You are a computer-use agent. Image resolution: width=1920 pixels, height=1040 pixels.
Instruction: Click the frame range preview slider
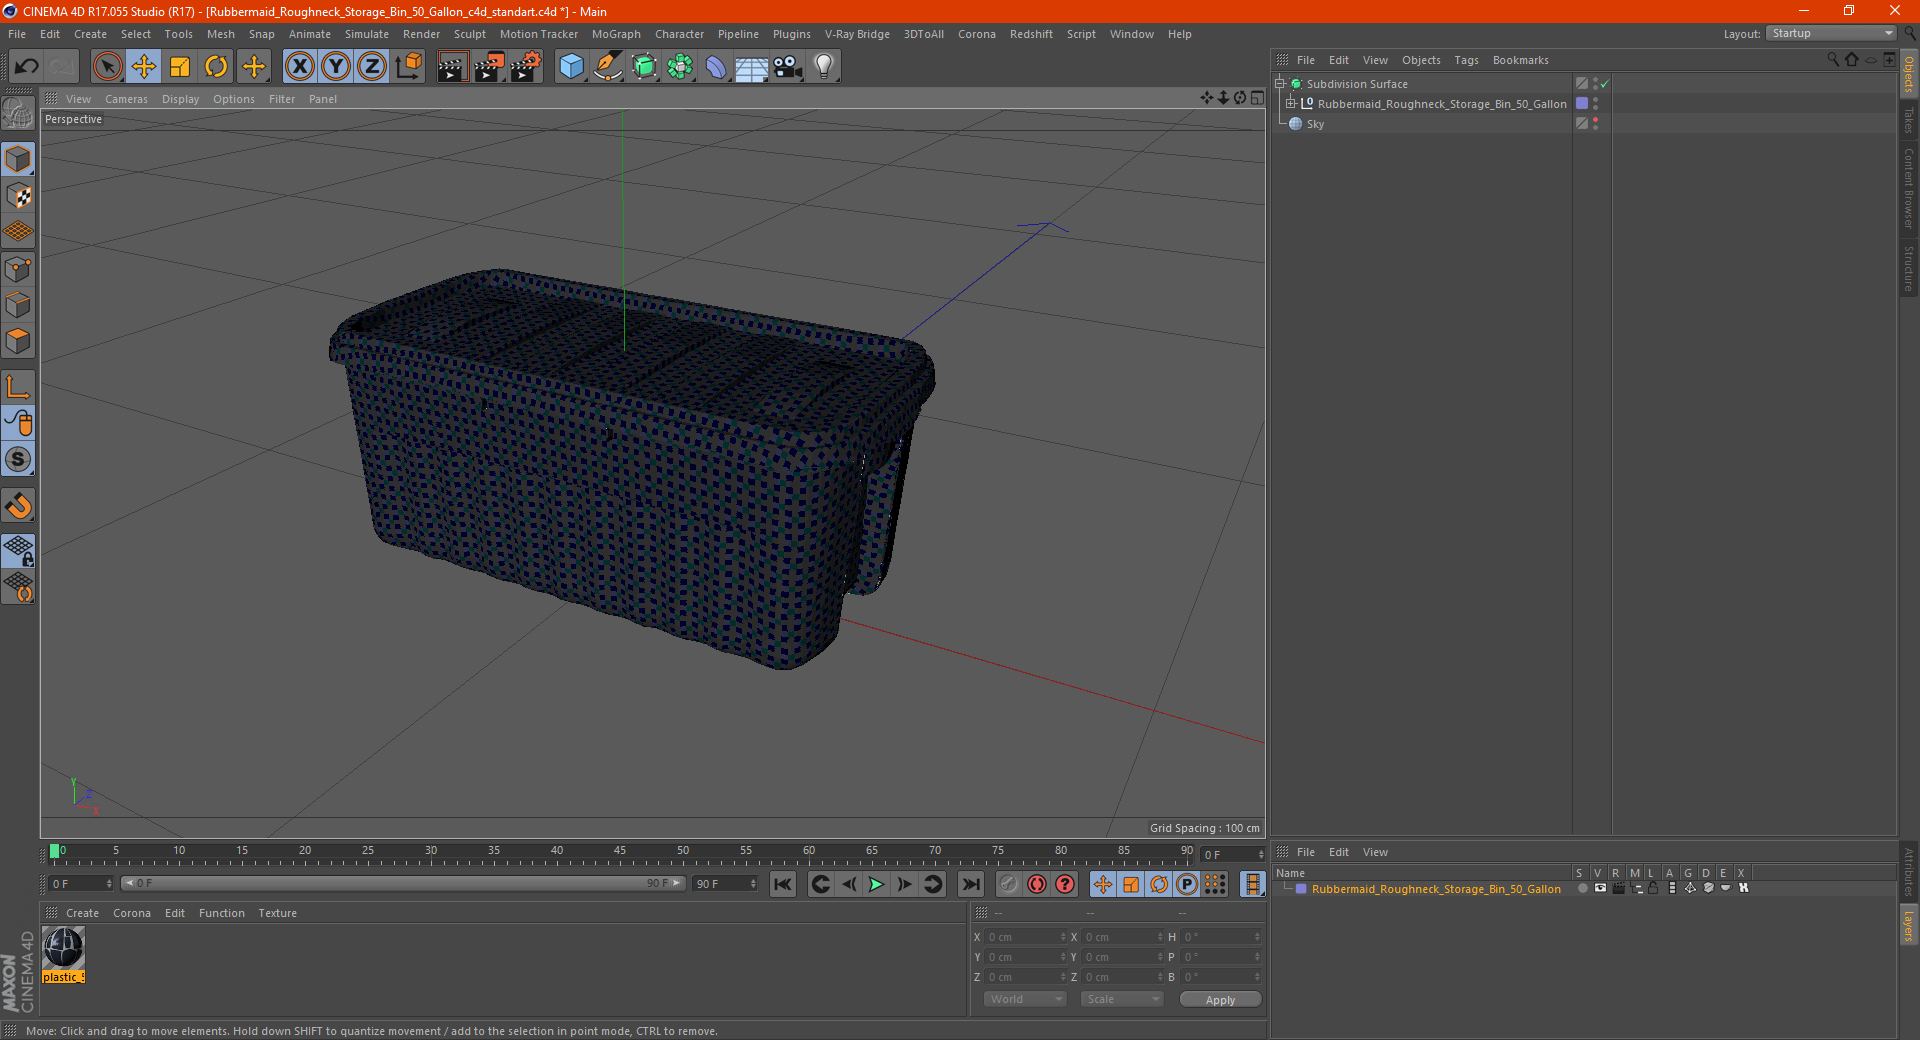point(403,883)
